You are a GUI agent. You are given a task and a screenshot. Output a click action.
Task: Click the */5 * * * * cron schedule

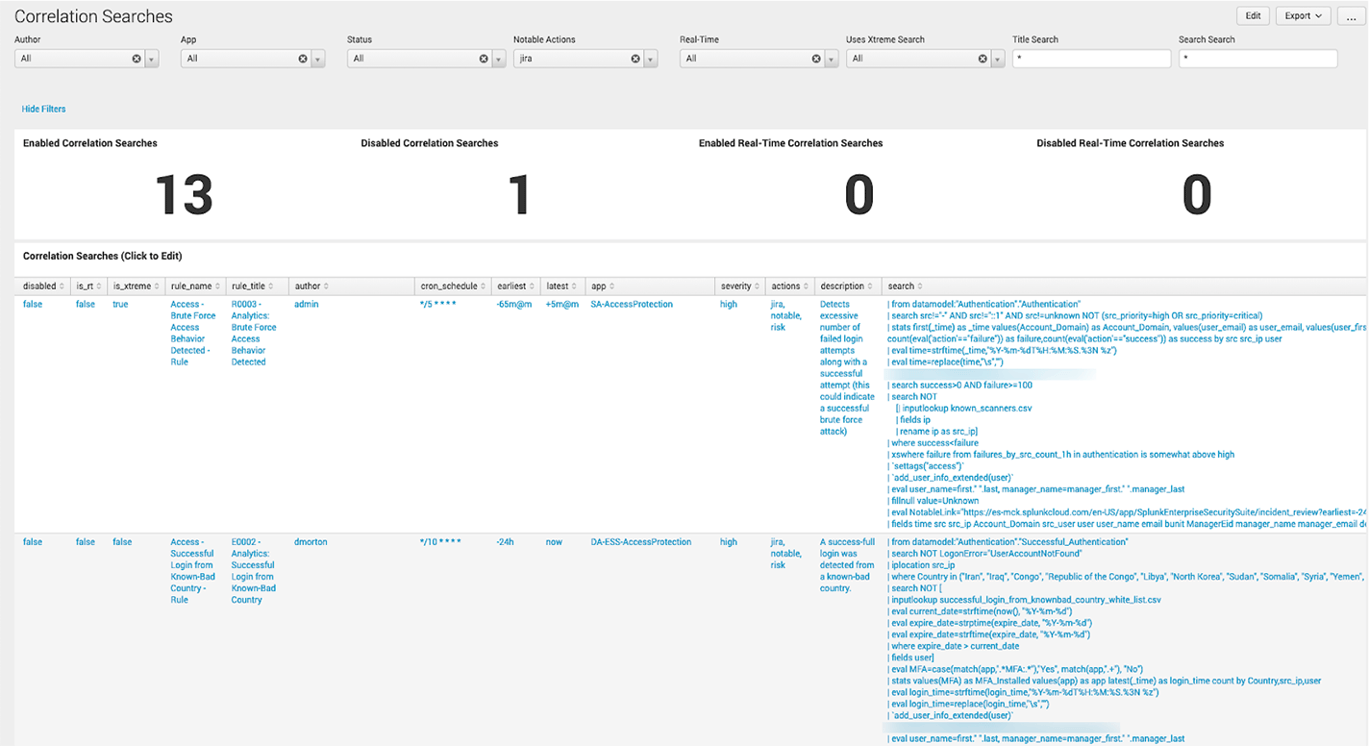(x=438, y=304)
